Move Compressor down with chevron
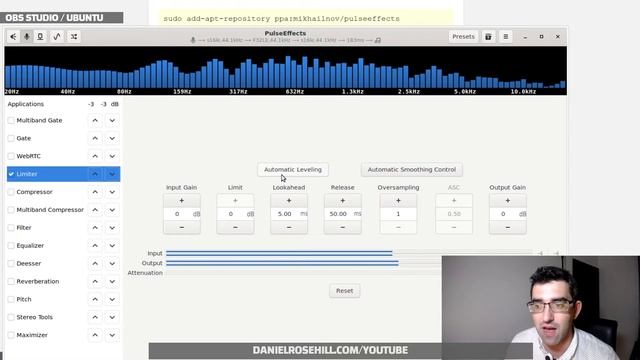The image size is (640, 360). tap(112, 192)
